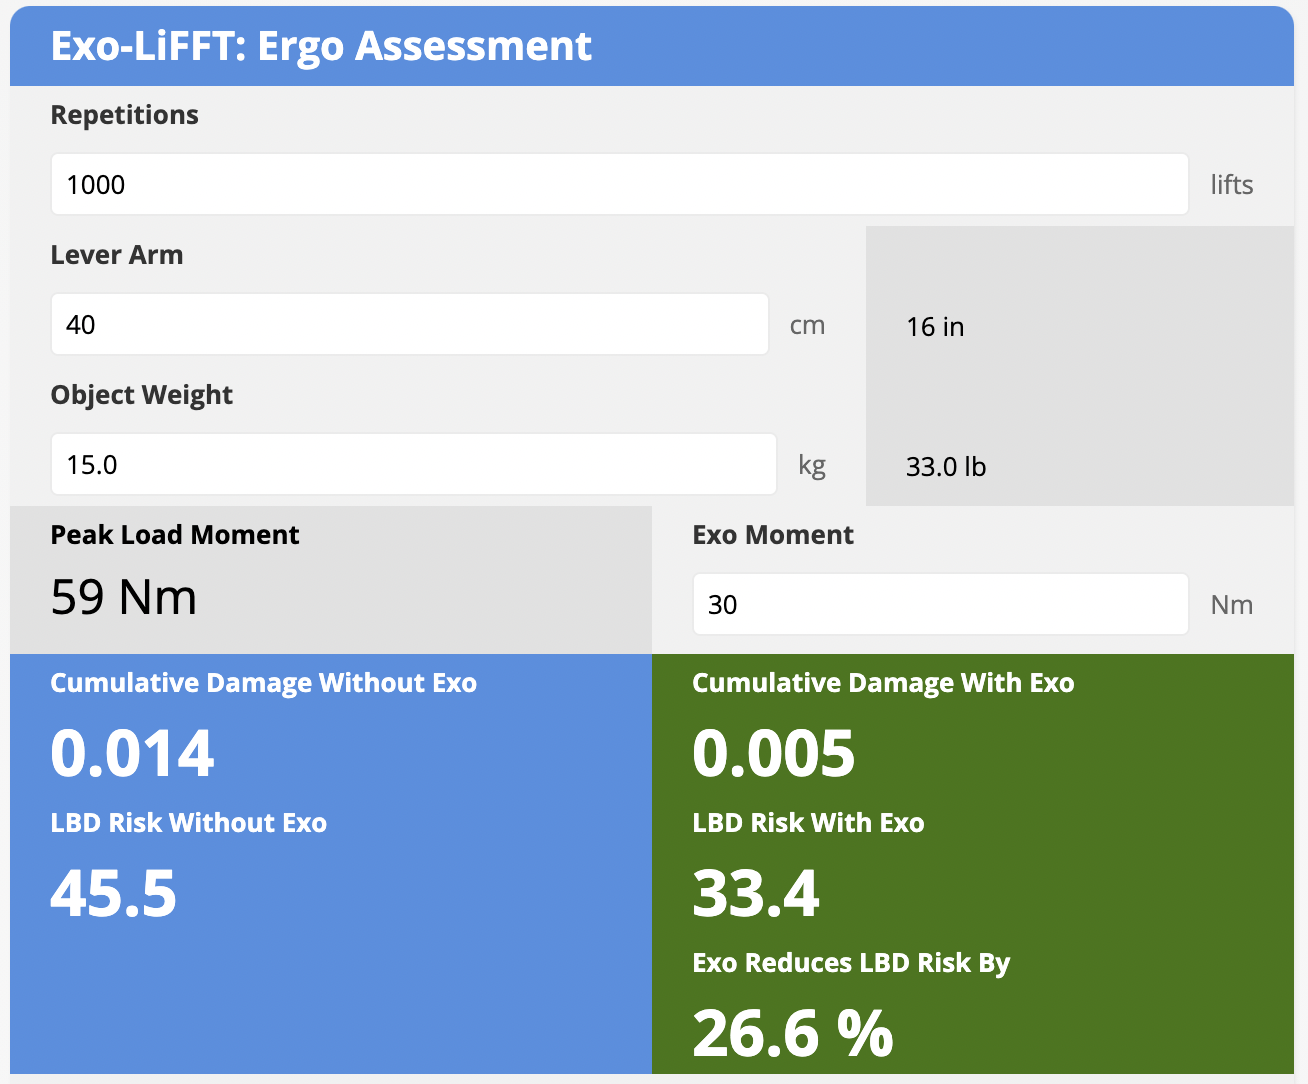Click the Lever Arm label
This screenshot has width=1308, height=1084.
coord(116,255)
